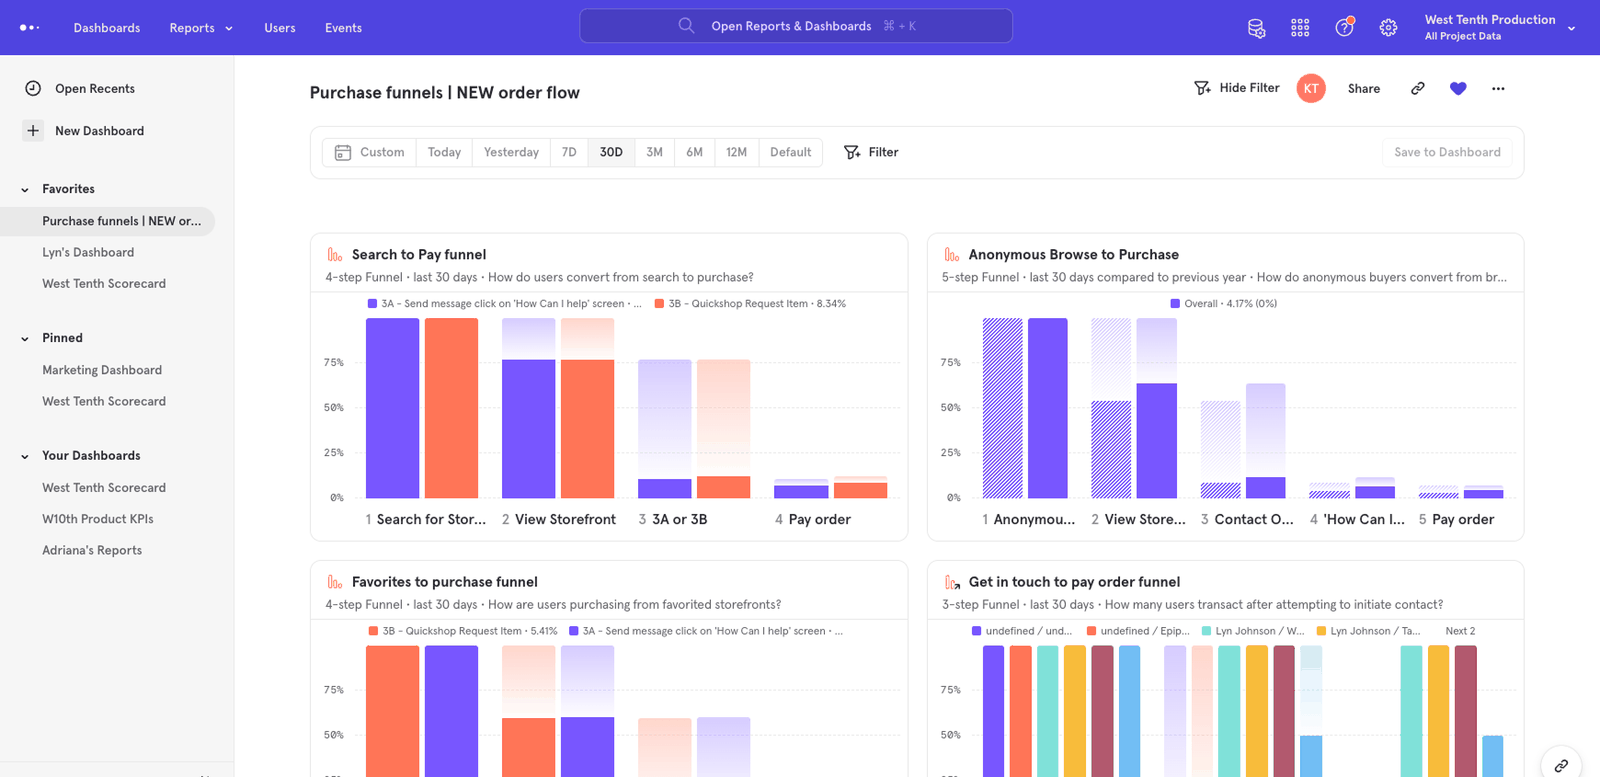Go to the Dashboards menu
Image resolution: width=1600 pixels, height=777 pixels.
tap(107, 28)
